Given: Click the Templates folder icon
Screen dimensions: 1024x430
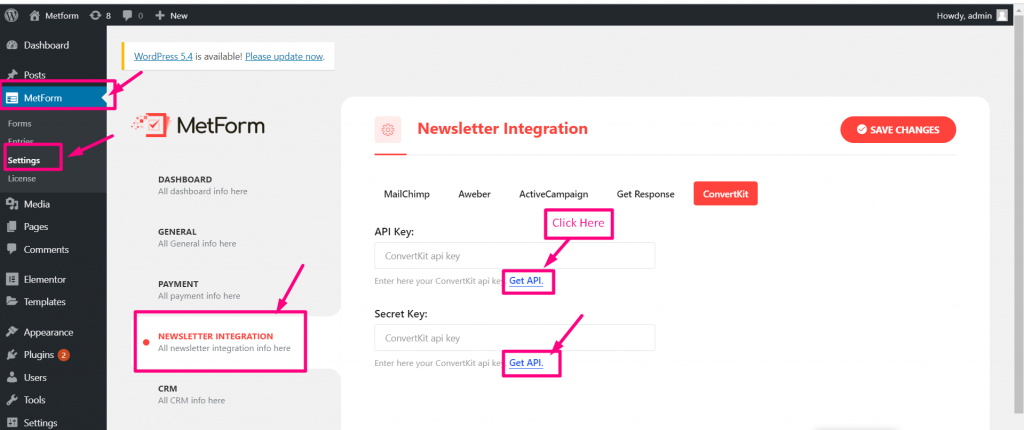Looking at the screenshot, I should point(12,302).
